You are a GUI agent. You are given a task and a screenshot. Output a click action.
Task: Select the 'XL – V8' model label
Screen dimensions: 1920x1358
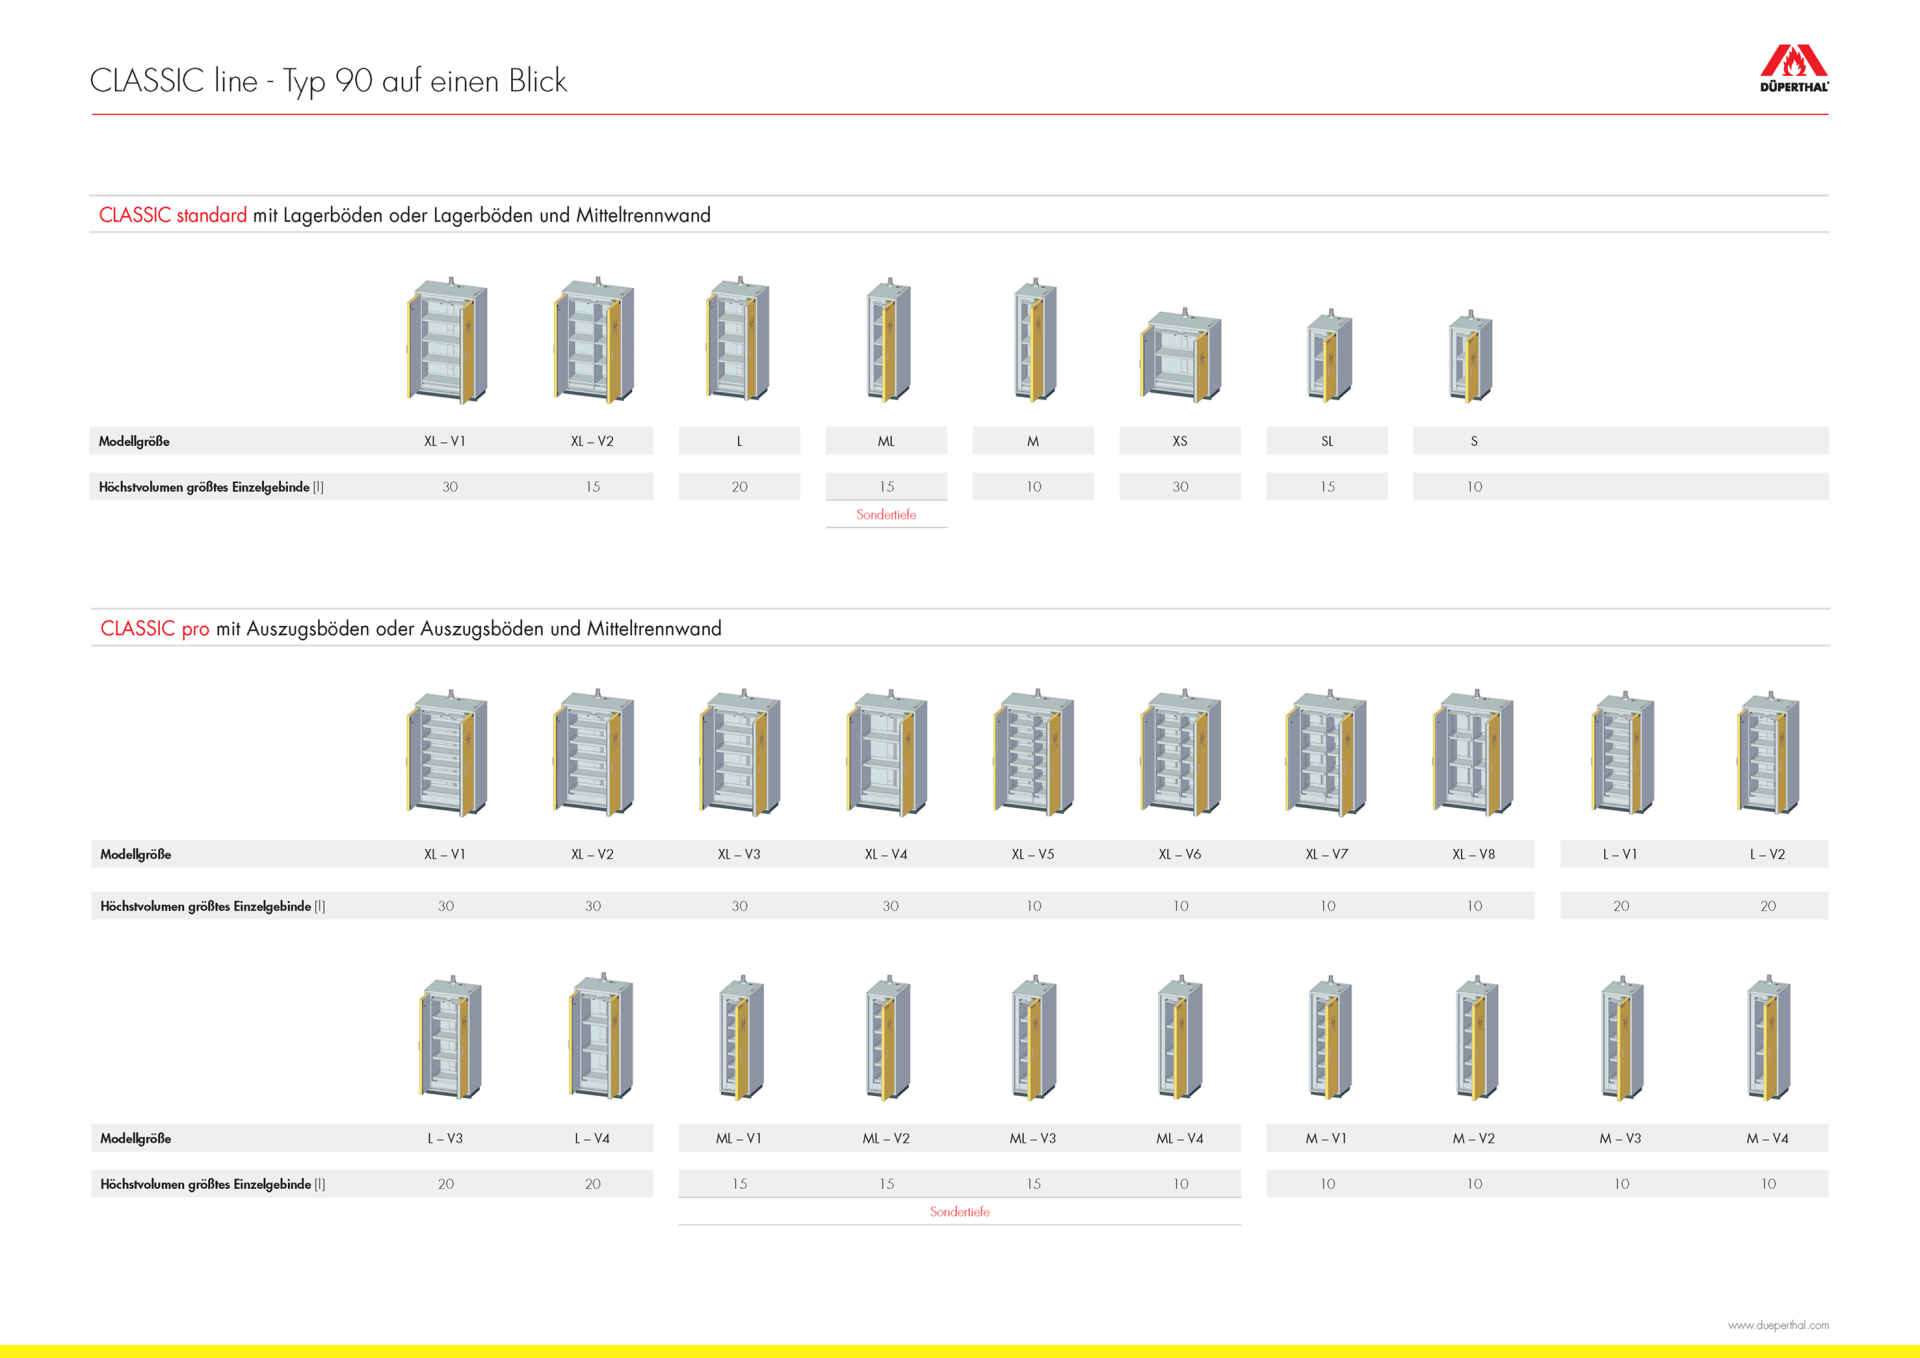click(x=1474, y=855)
